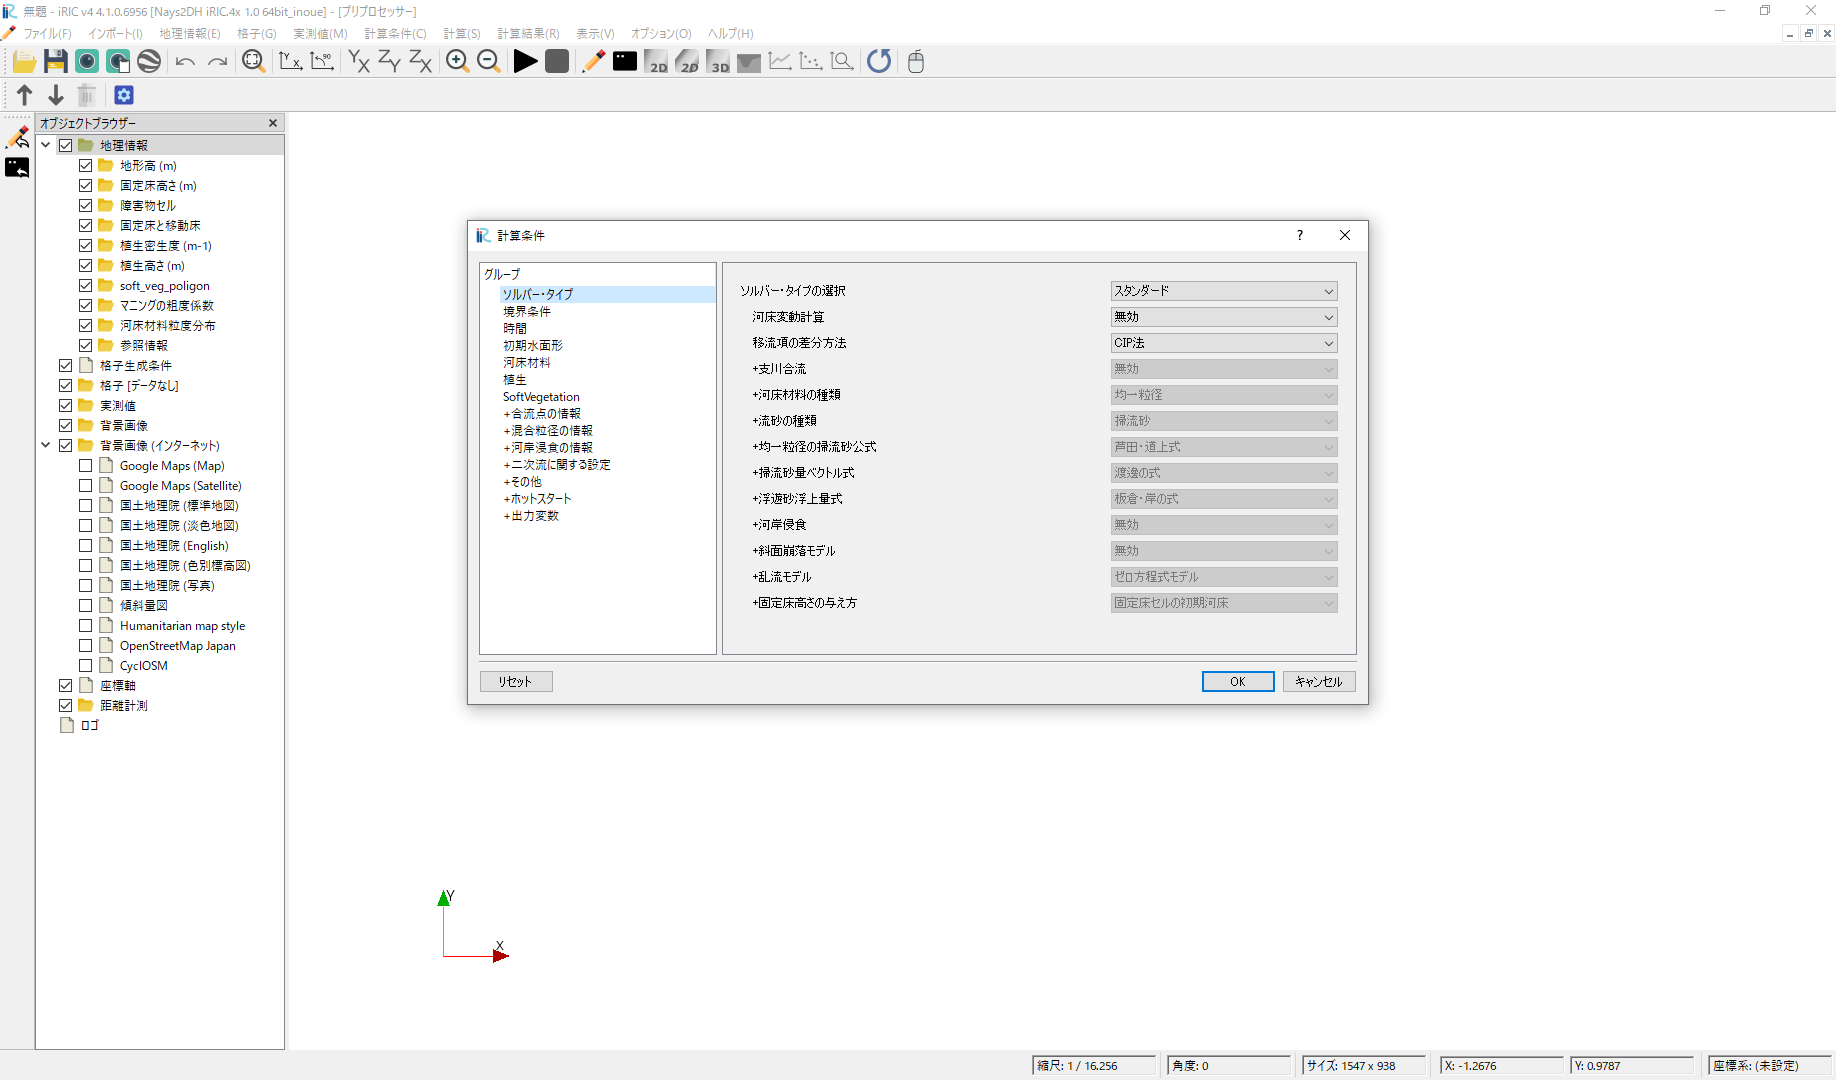This screenshot has width=1836, height=1080.
Task: Open the 河床変動計算 dropdown
Action: [1224, 317]
